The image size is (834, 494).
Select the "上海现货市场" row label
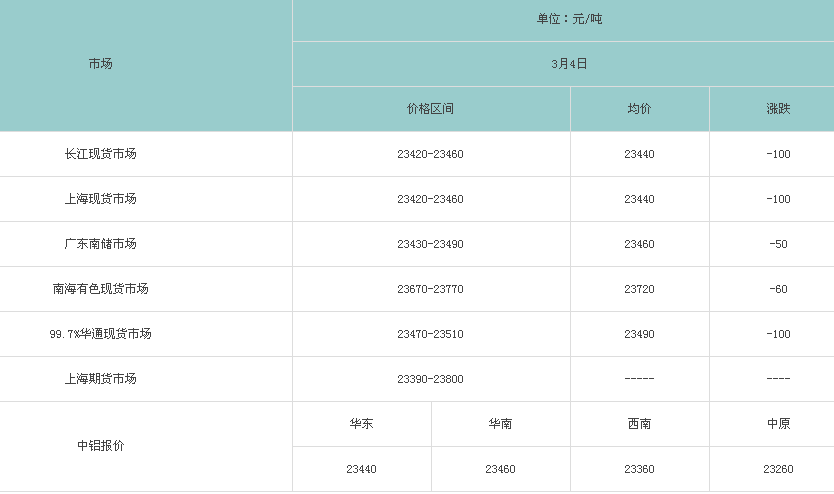pos(100,199)
